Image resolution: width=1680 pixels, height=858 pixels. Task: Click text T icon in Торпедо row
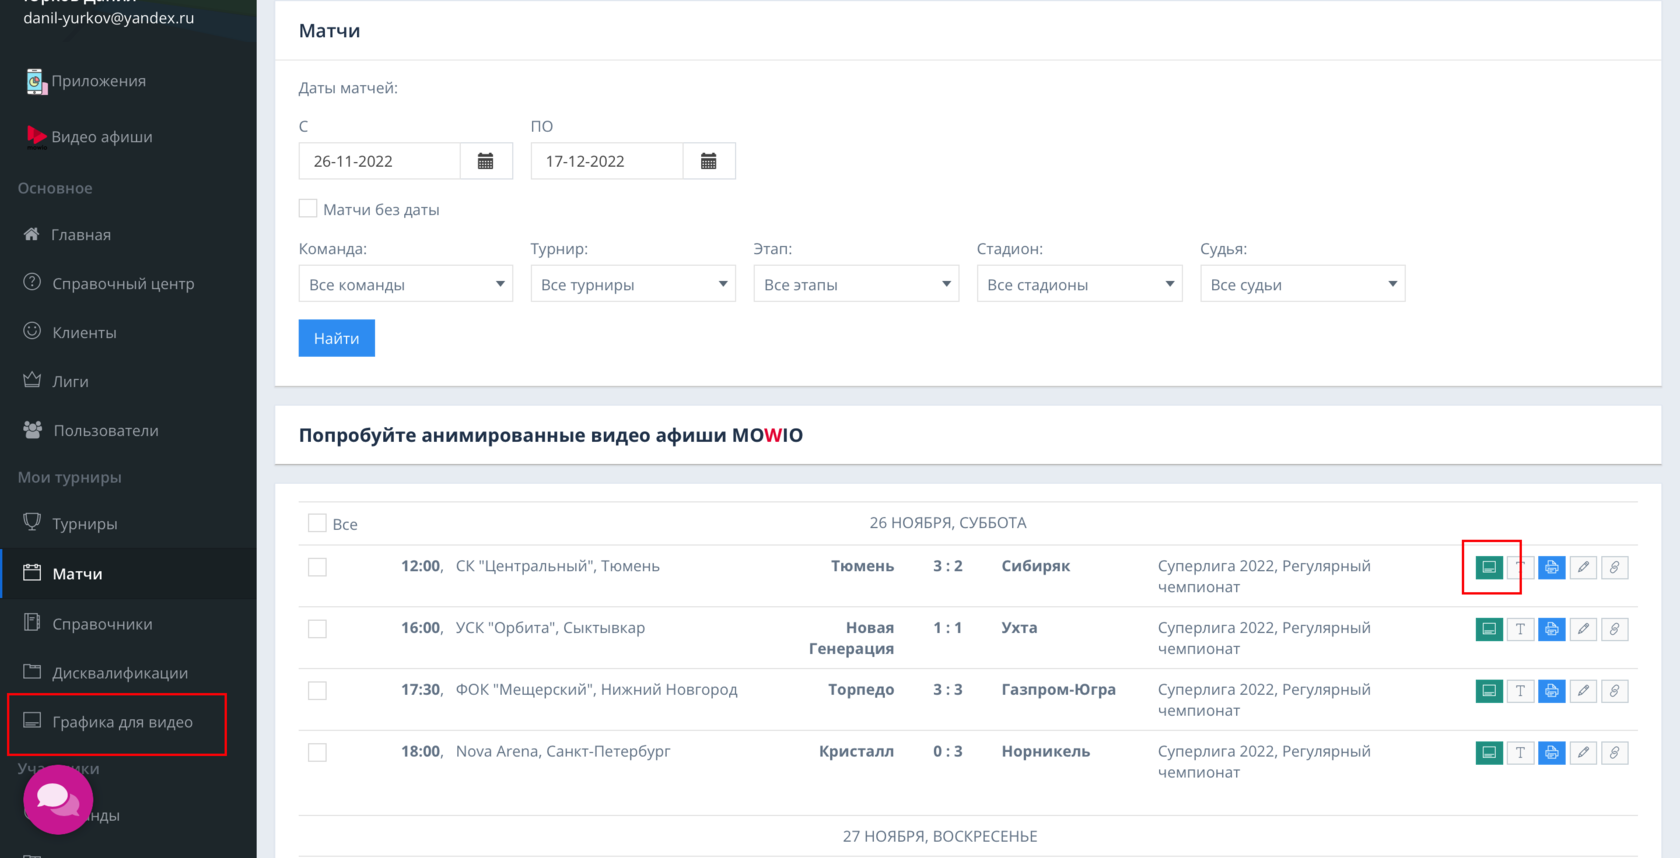tap(1520, 691)
